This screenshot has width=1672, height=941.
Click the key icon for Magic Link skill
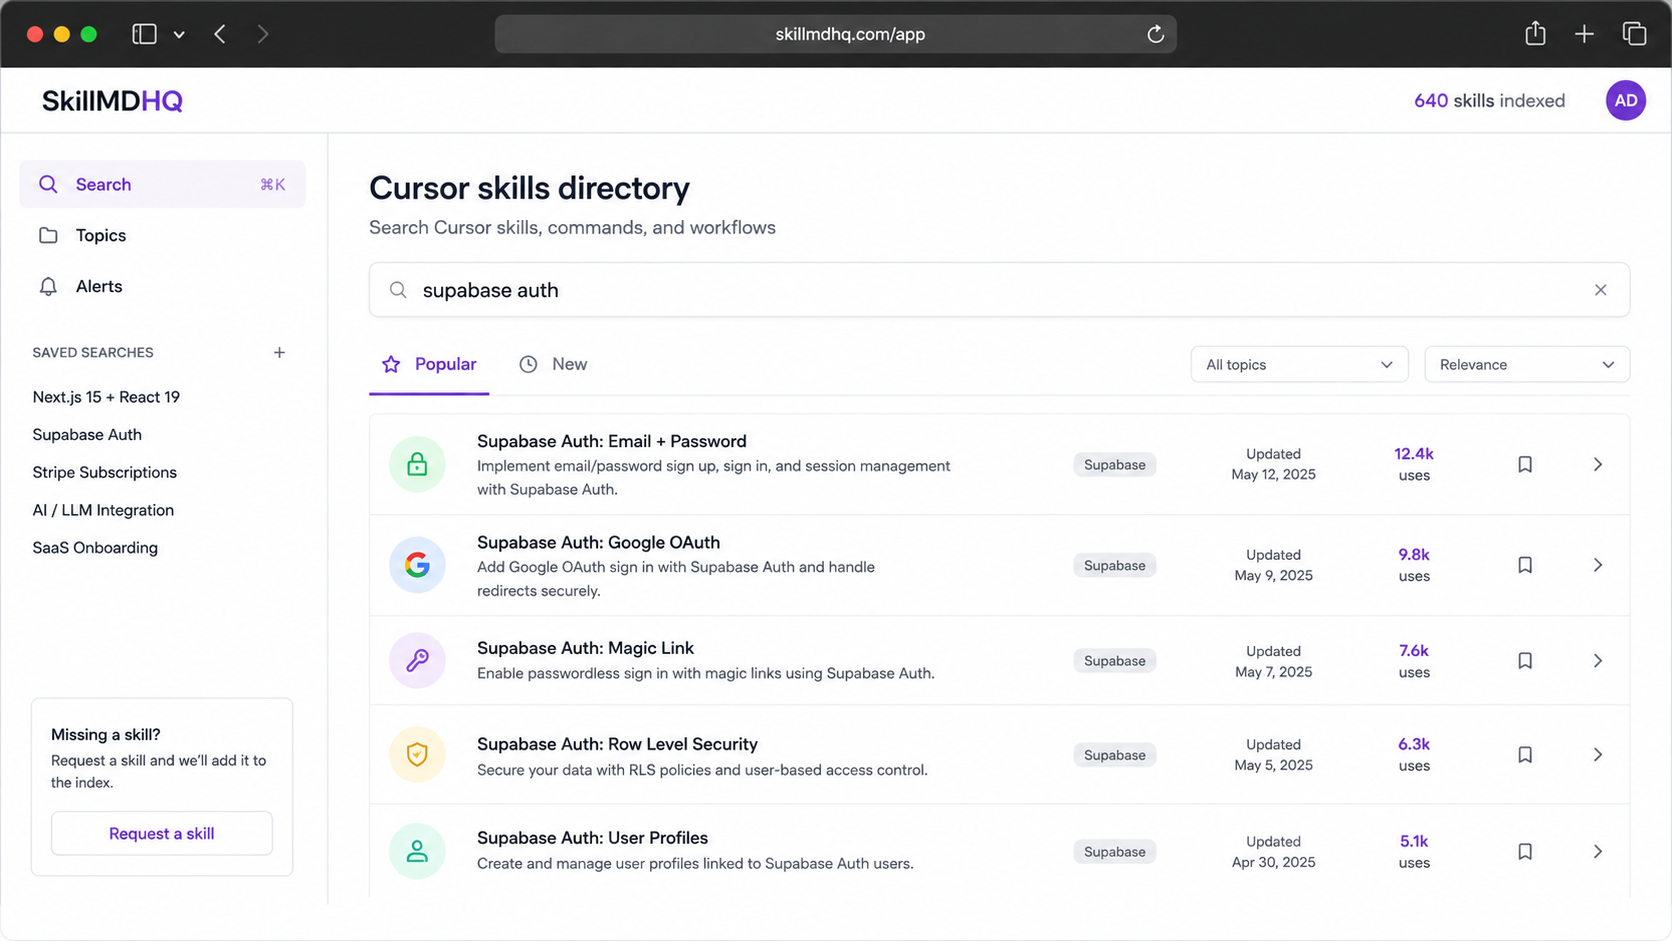417,660
